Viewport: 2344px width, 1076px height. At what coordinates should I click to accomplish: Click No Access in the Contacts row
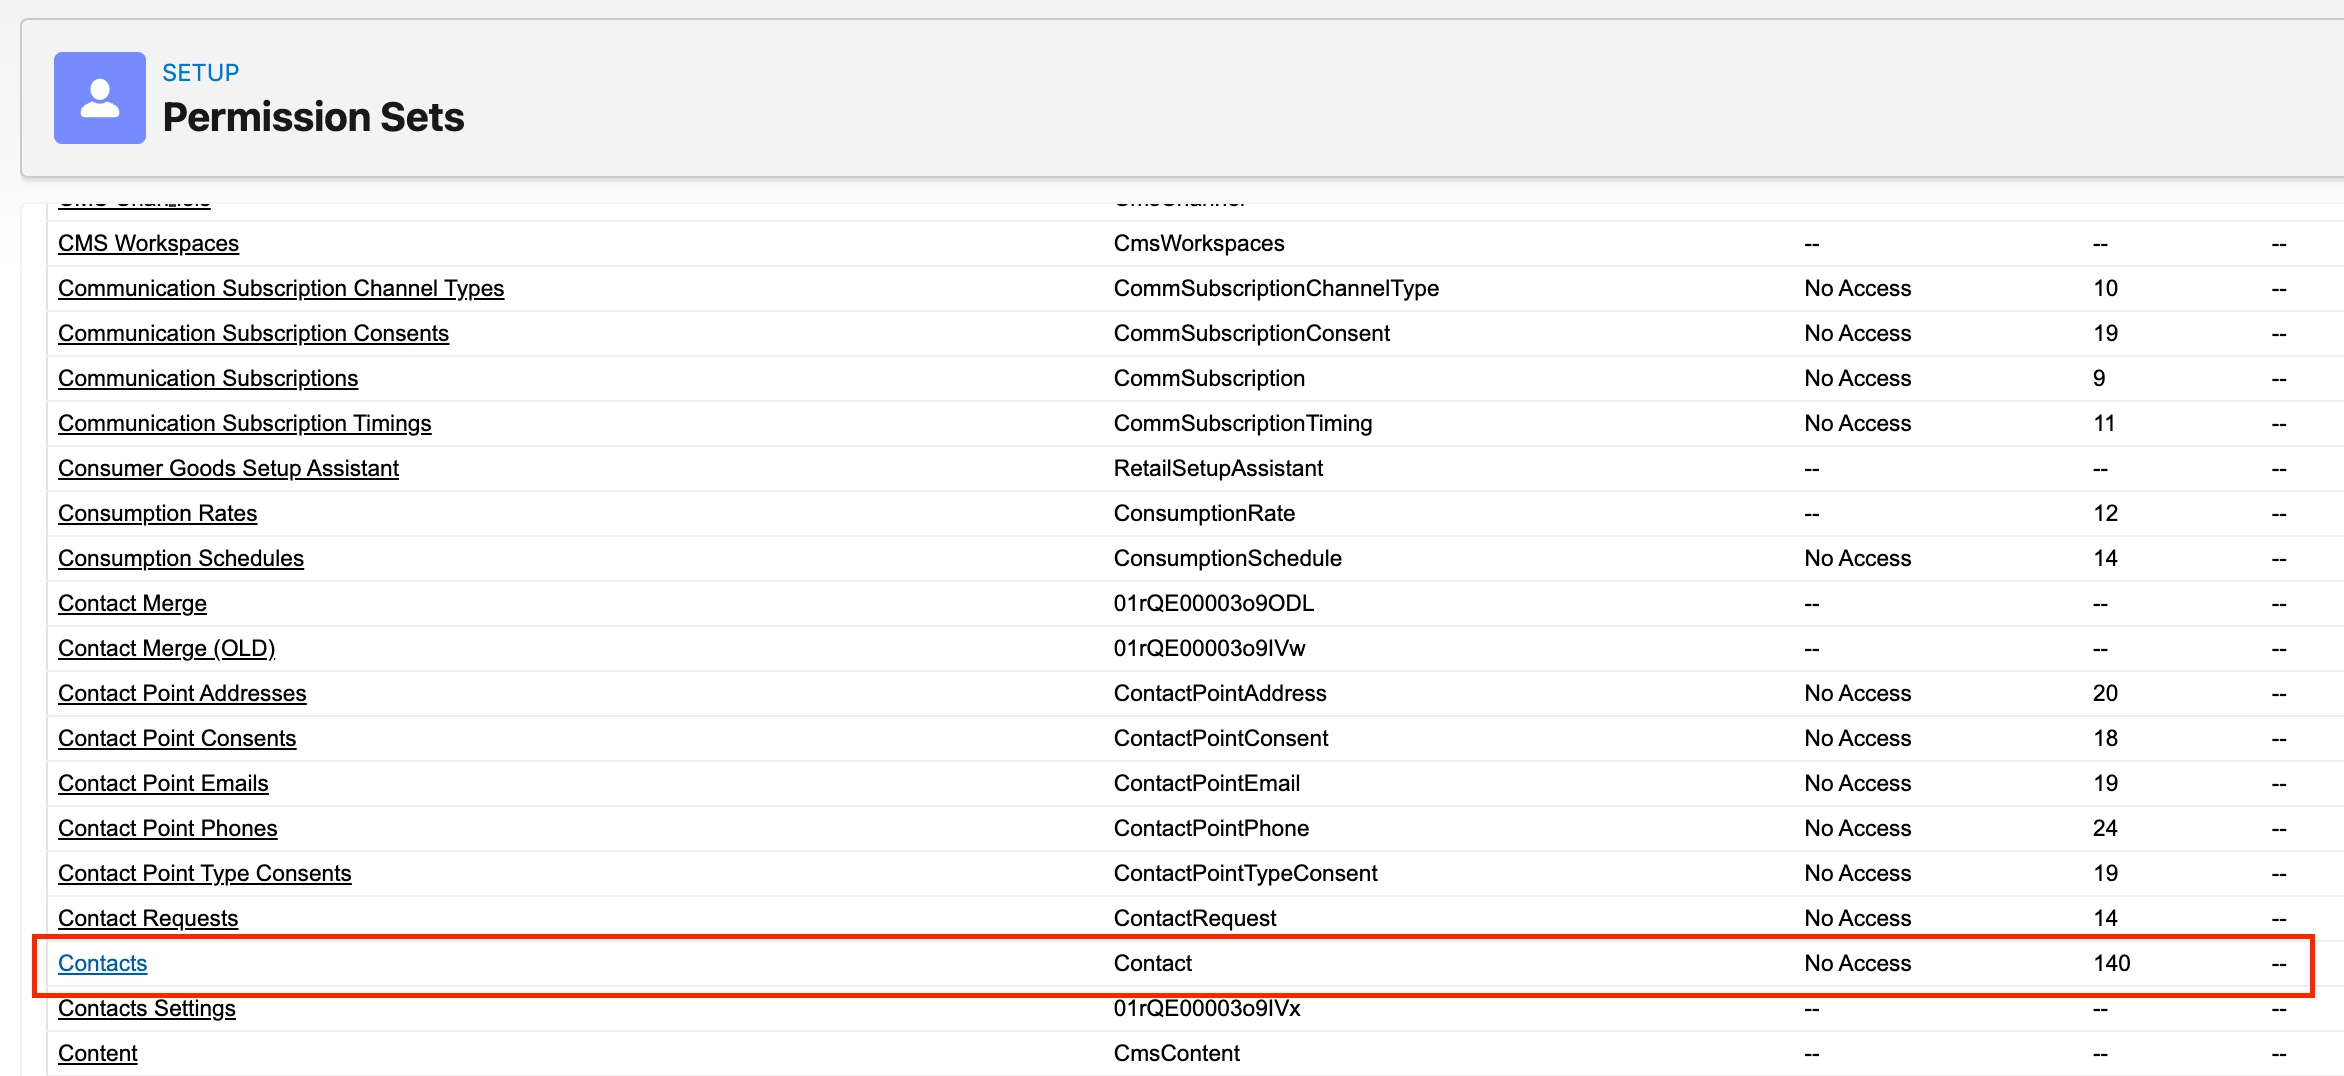pyautogui.click(x=1858, y=963)
